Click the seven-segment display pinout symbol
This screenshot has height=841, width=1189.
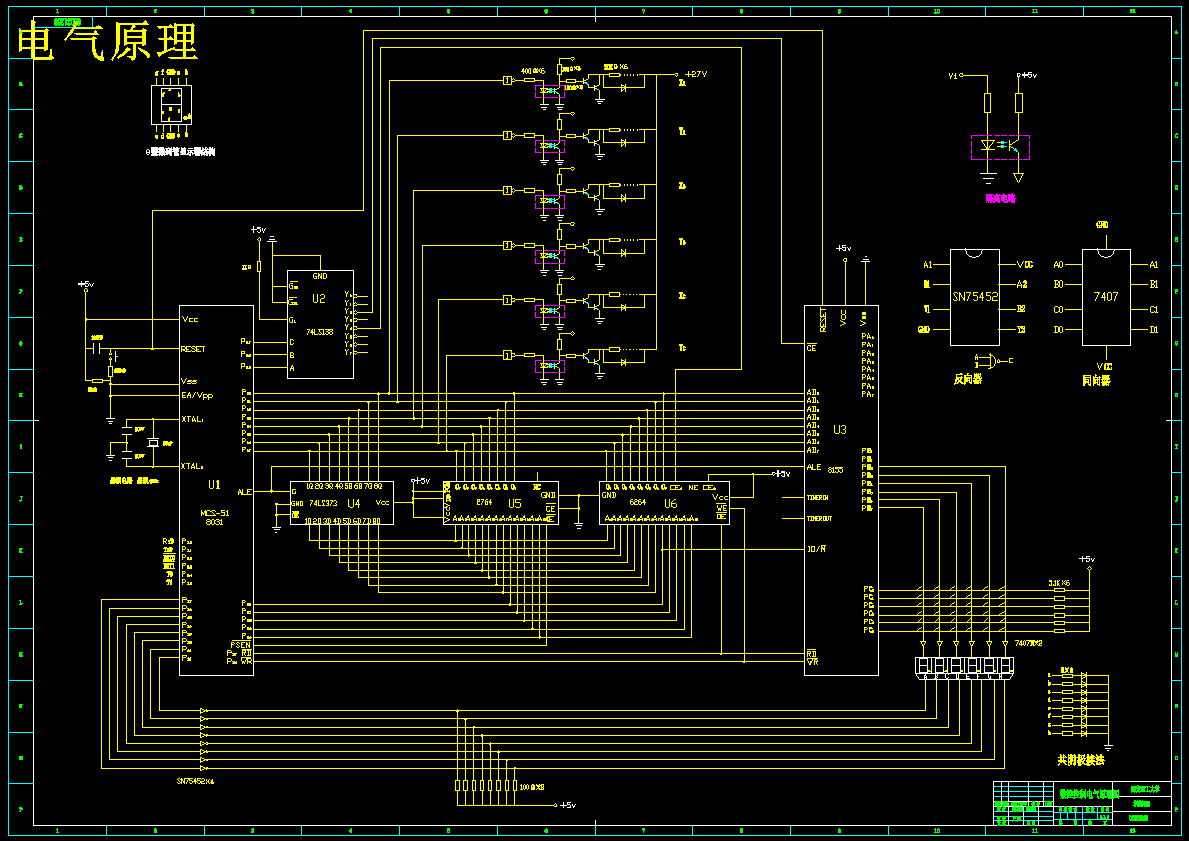click(x=171, y=105)
